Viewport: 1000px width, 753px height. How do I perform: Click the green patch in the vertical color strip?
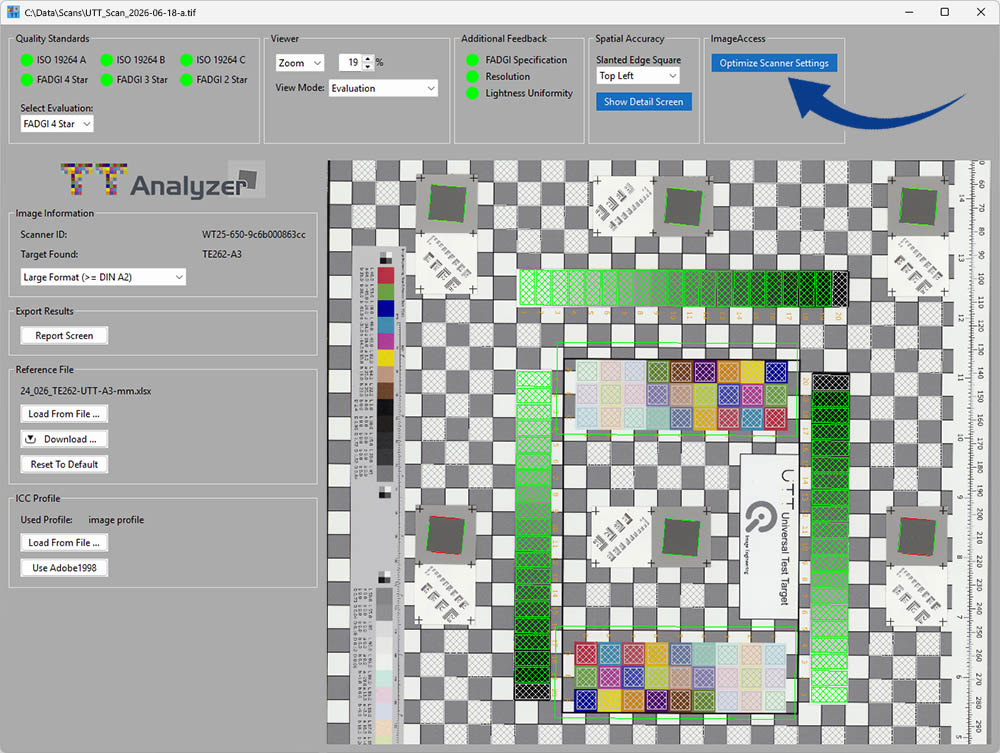pos(386,292)
